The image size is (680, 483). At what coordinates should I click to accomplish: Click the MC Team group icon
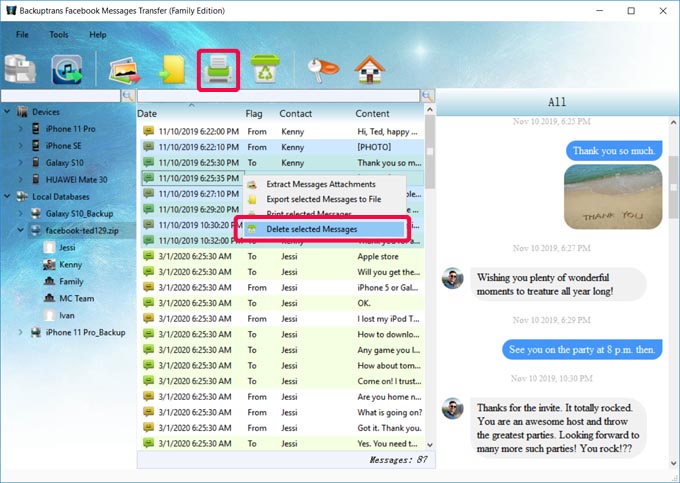point(49,298)
